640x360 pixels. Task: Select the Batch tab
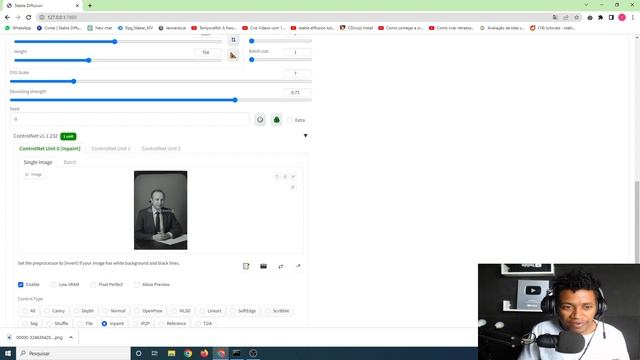[70, 162]
